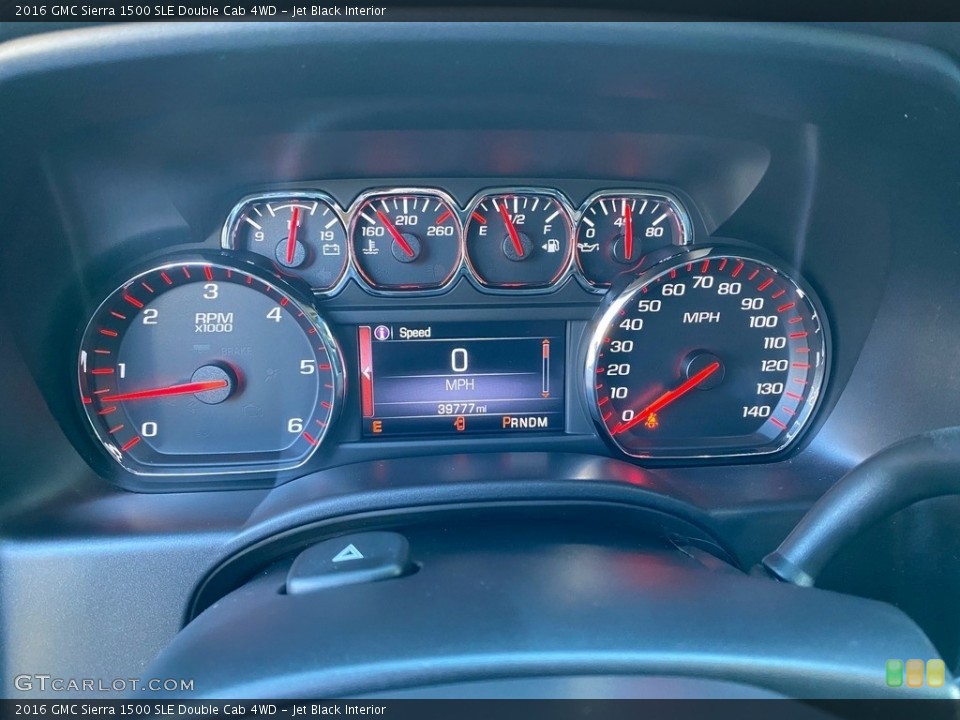960x720 pixels.
Task: Click the top caption with vehicle title
Action: click(200, 10)
